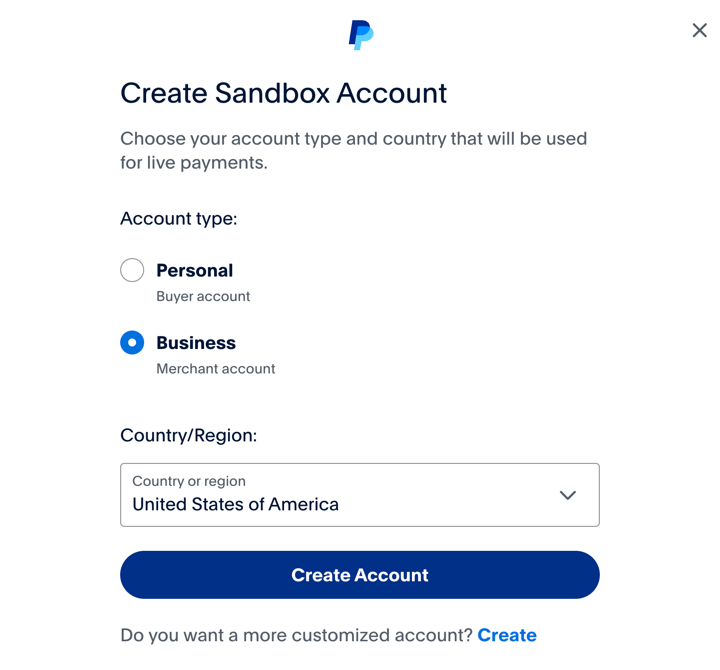Click the white space between the Business option and Country/Region label

coord(360,401)
